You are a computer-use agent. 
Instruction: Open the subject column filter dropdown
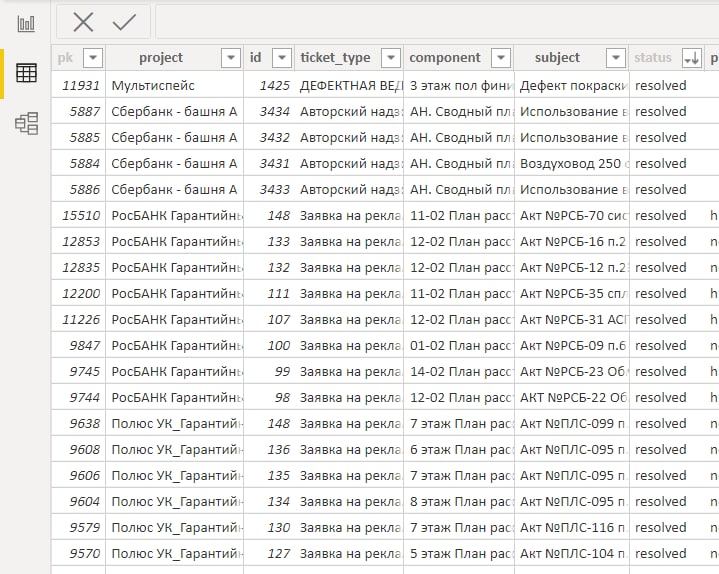pos(616,58)
